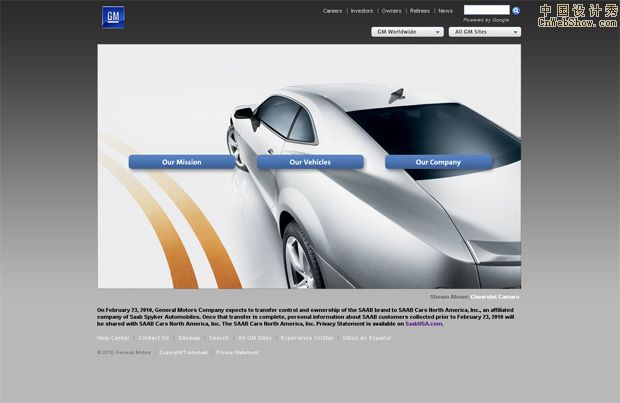620x403 pixels.
Task: Click the Our Vehicles button
Action: click(310, 162)
